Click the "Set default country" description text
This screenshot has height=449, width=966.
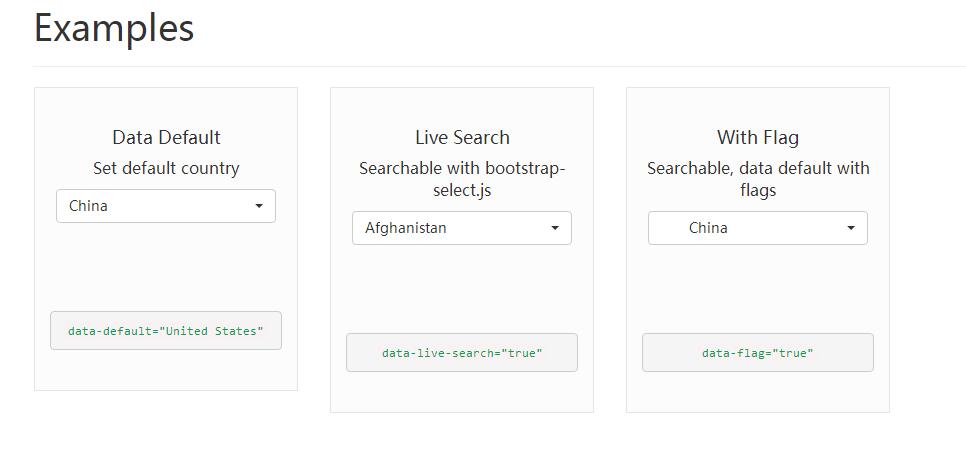pyautogui.click(x=166, y=168)
